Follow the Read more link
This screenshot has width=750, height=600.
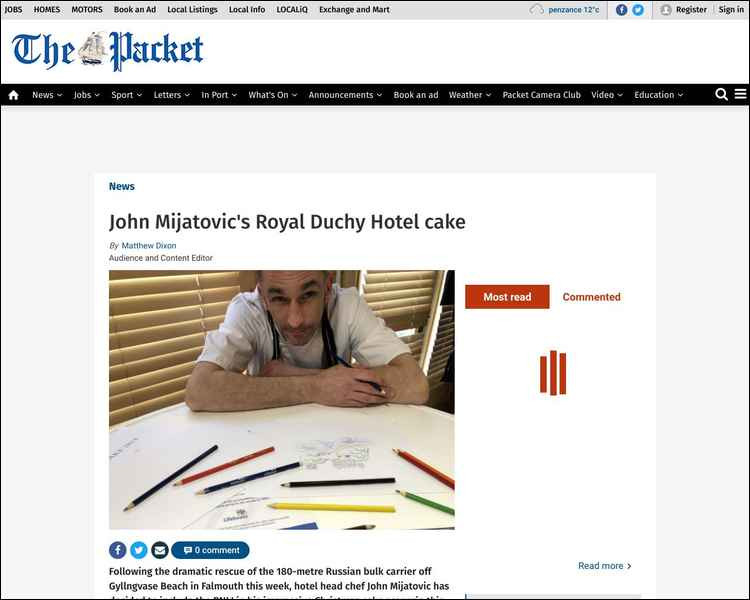pos(605,566)
